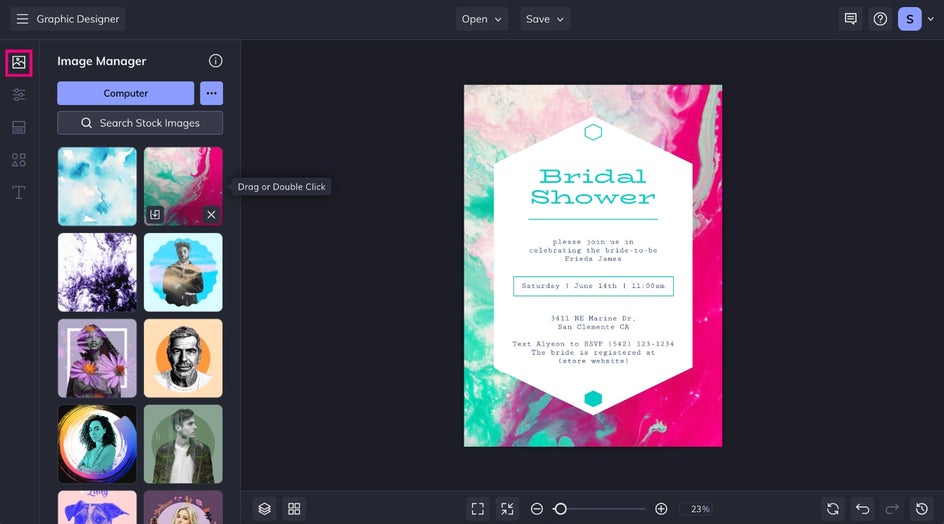The height and width of the screenshot is (524, 944).
Task: Open the history clock icon
Action: coord(921,509)
